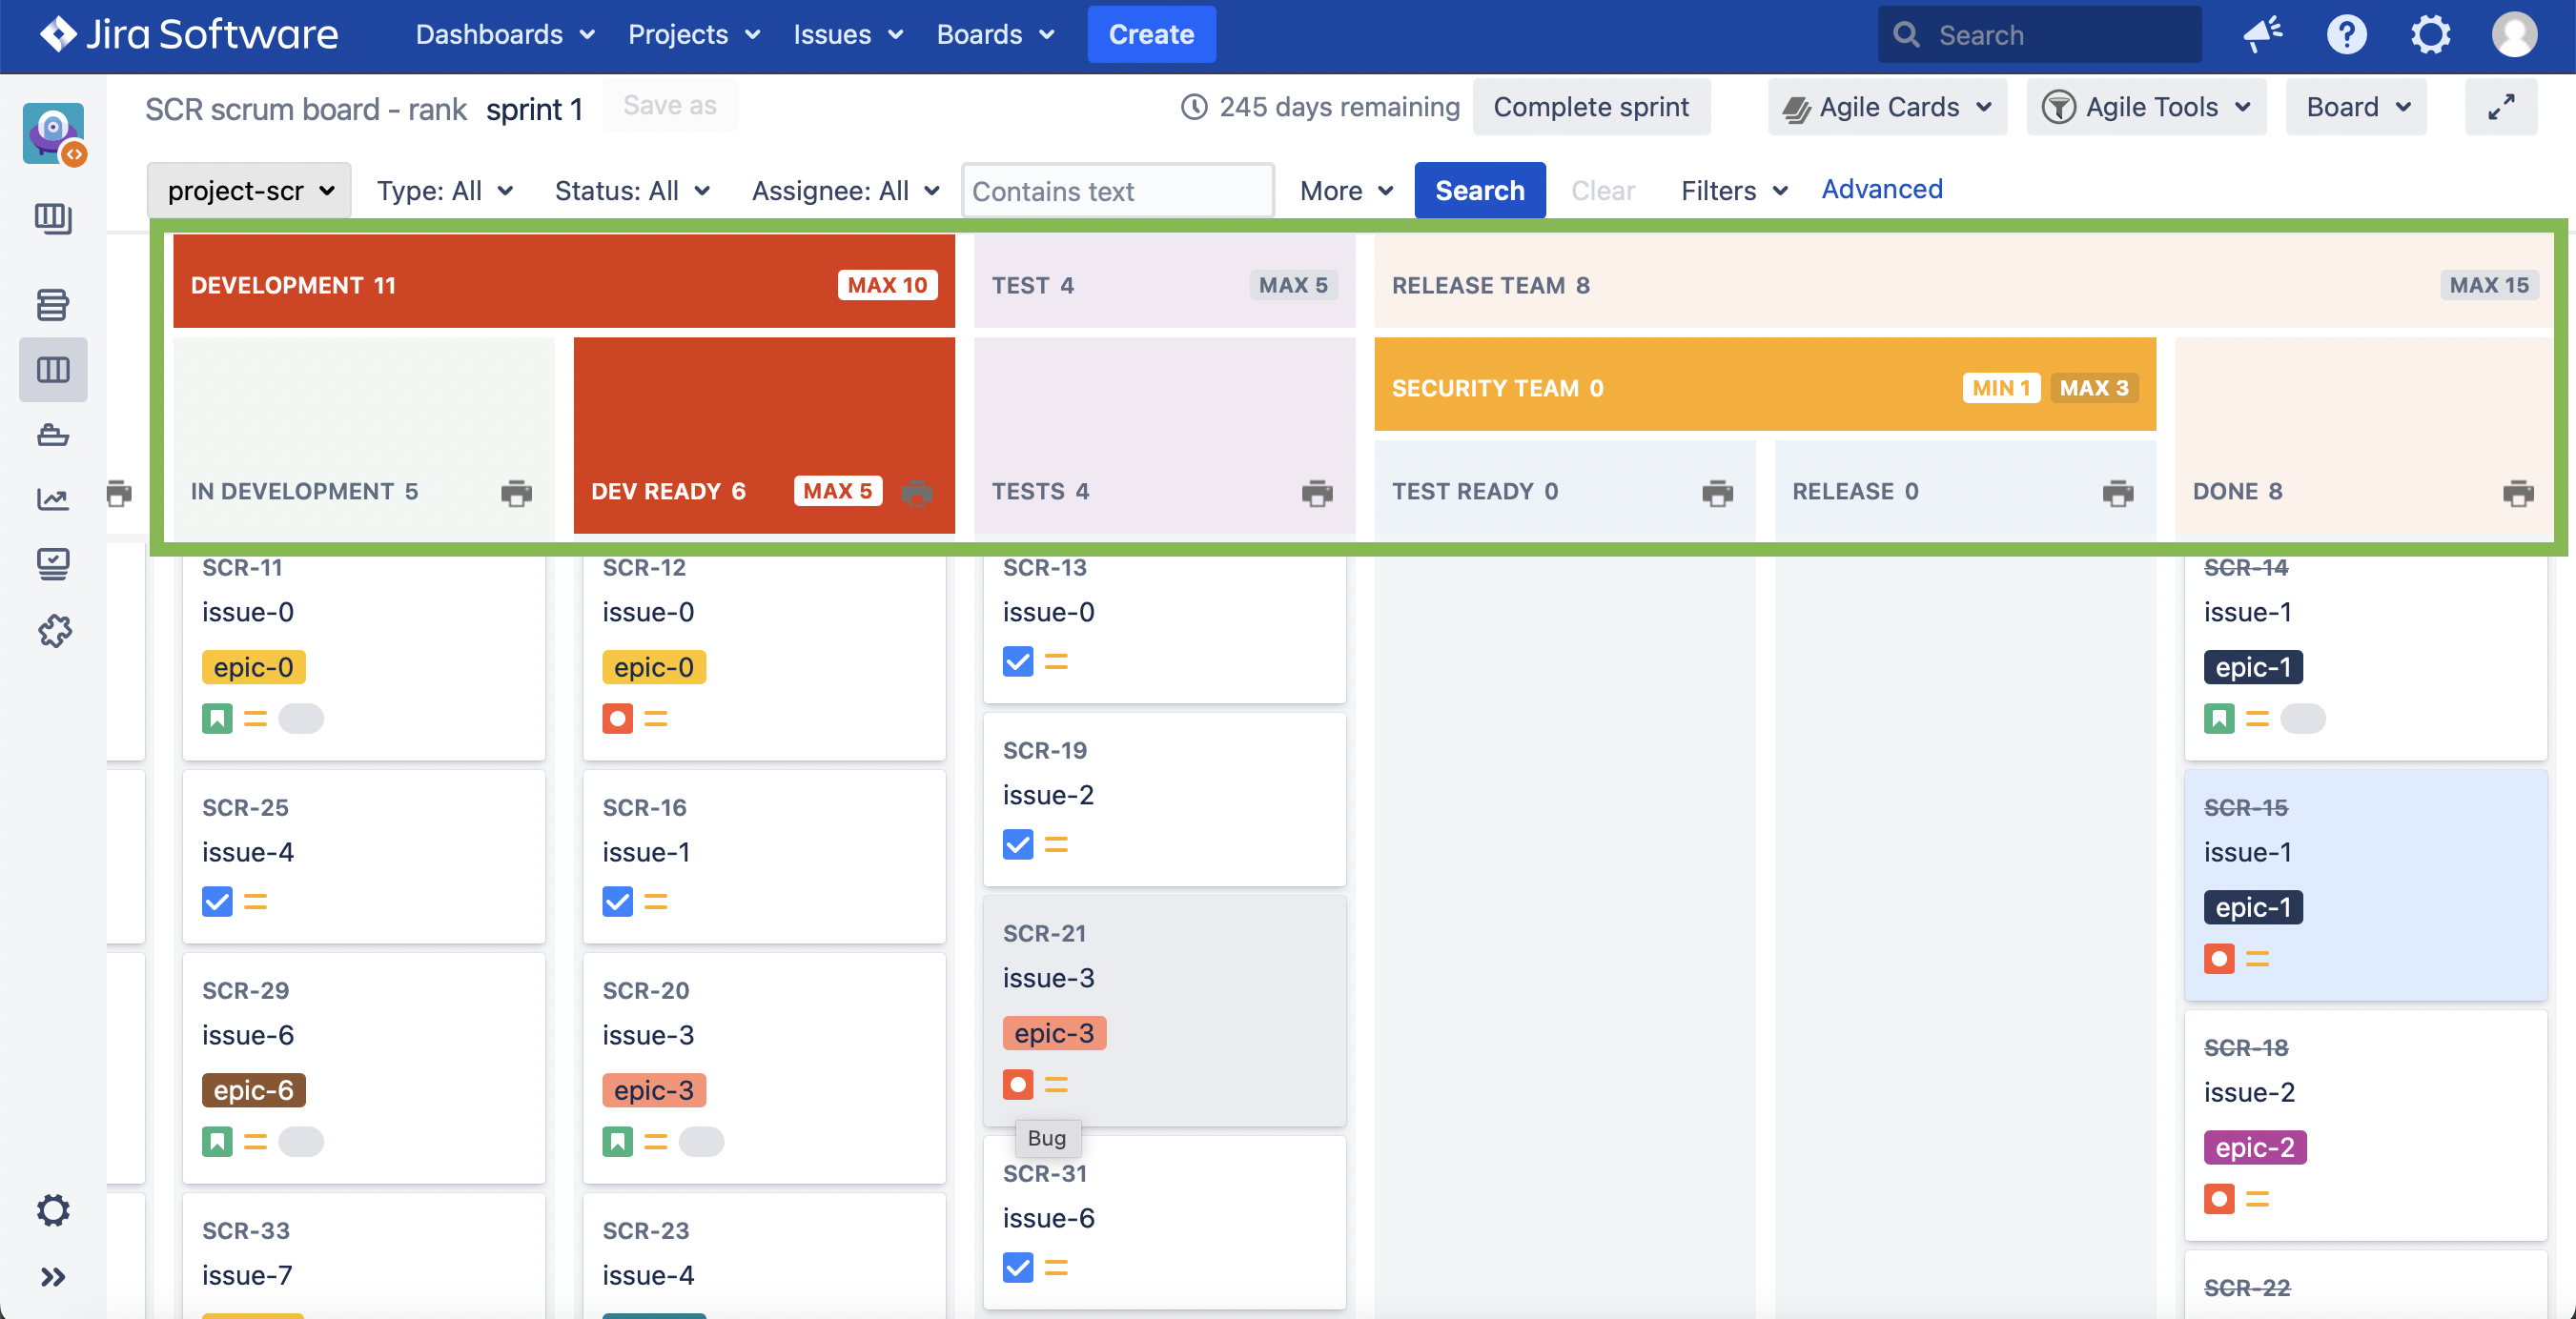Expand the sidebar with double chevron icon
Screen dimensions: 2576x1319
[x=52, y=1276]
